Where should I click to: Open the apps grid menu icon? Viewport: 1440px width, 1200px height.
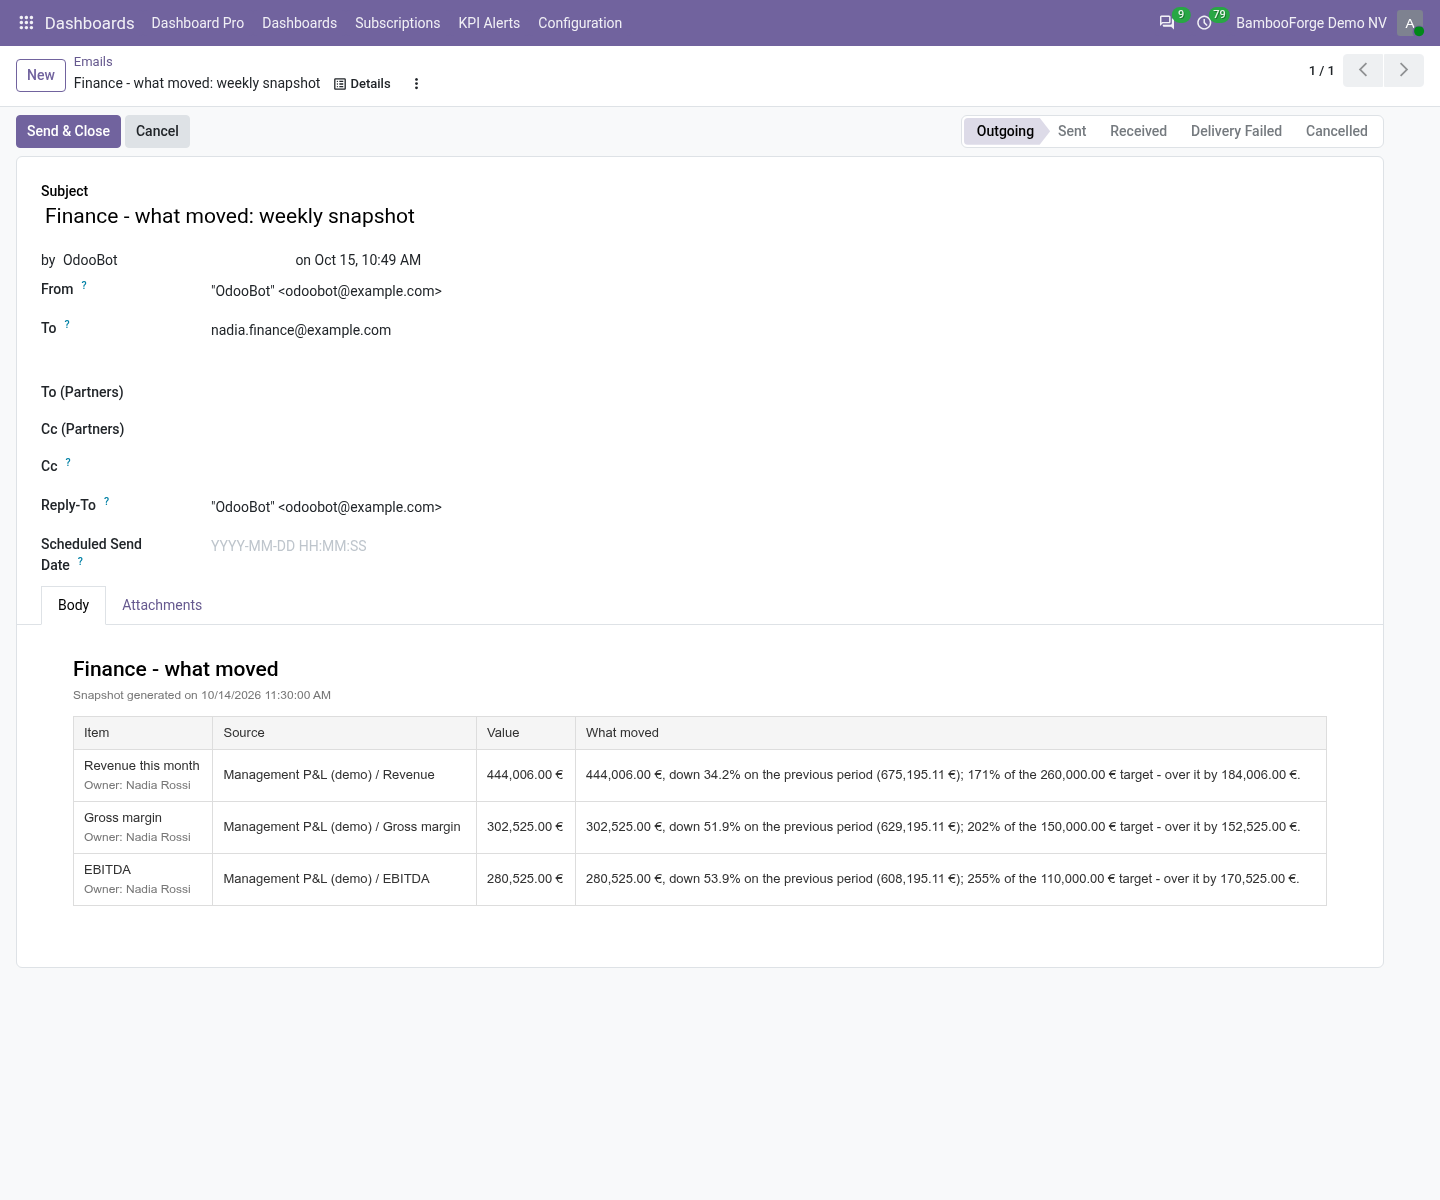pyautogui.click(x=27, y=23)
